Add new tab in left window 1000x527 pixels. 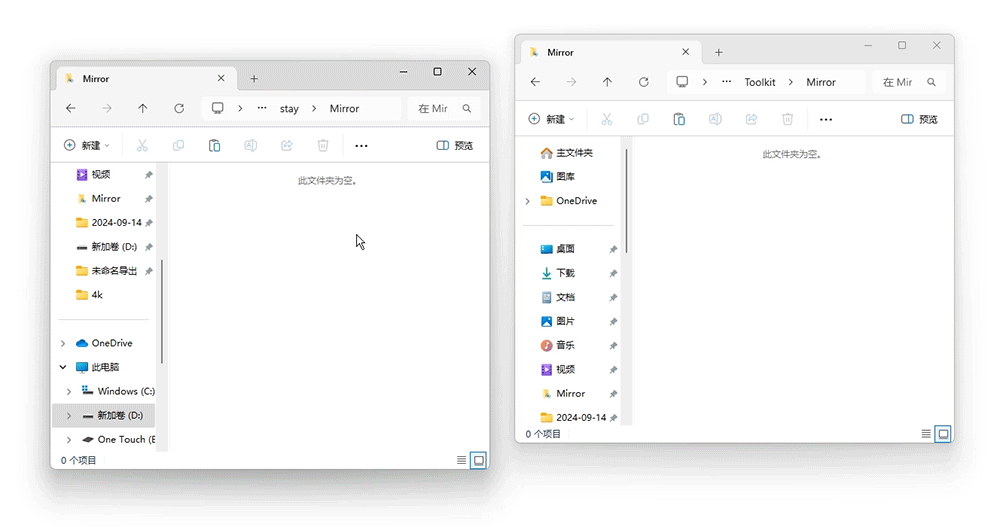click(254, 78)
